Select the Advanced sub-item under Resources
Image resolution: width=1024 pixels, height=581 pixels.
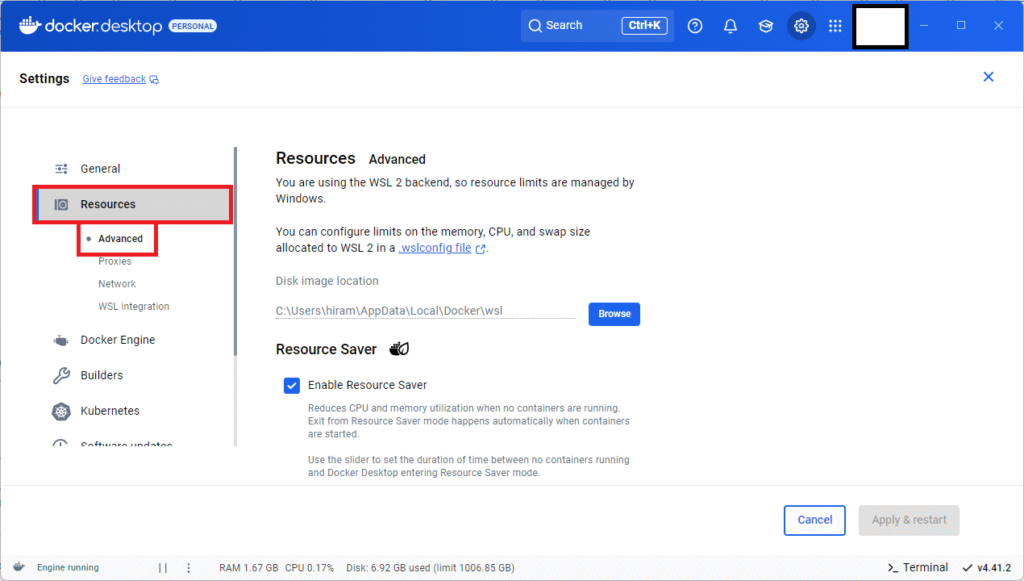click(x=120, y=239)
